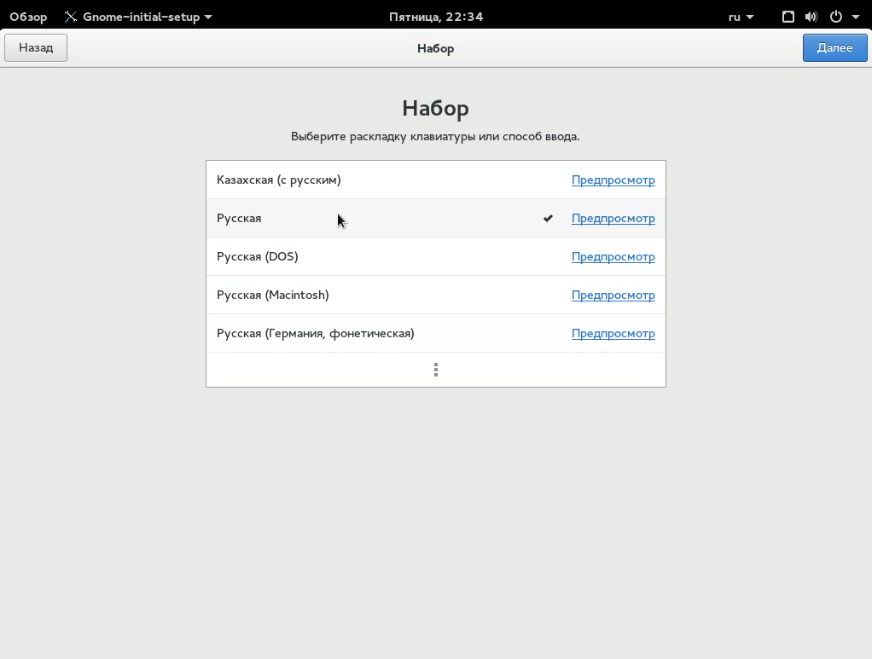Select the Русская (DOS) layout
Image resolution: width=872 pixels, height=659 pixels.
click(x=258, y=257)
